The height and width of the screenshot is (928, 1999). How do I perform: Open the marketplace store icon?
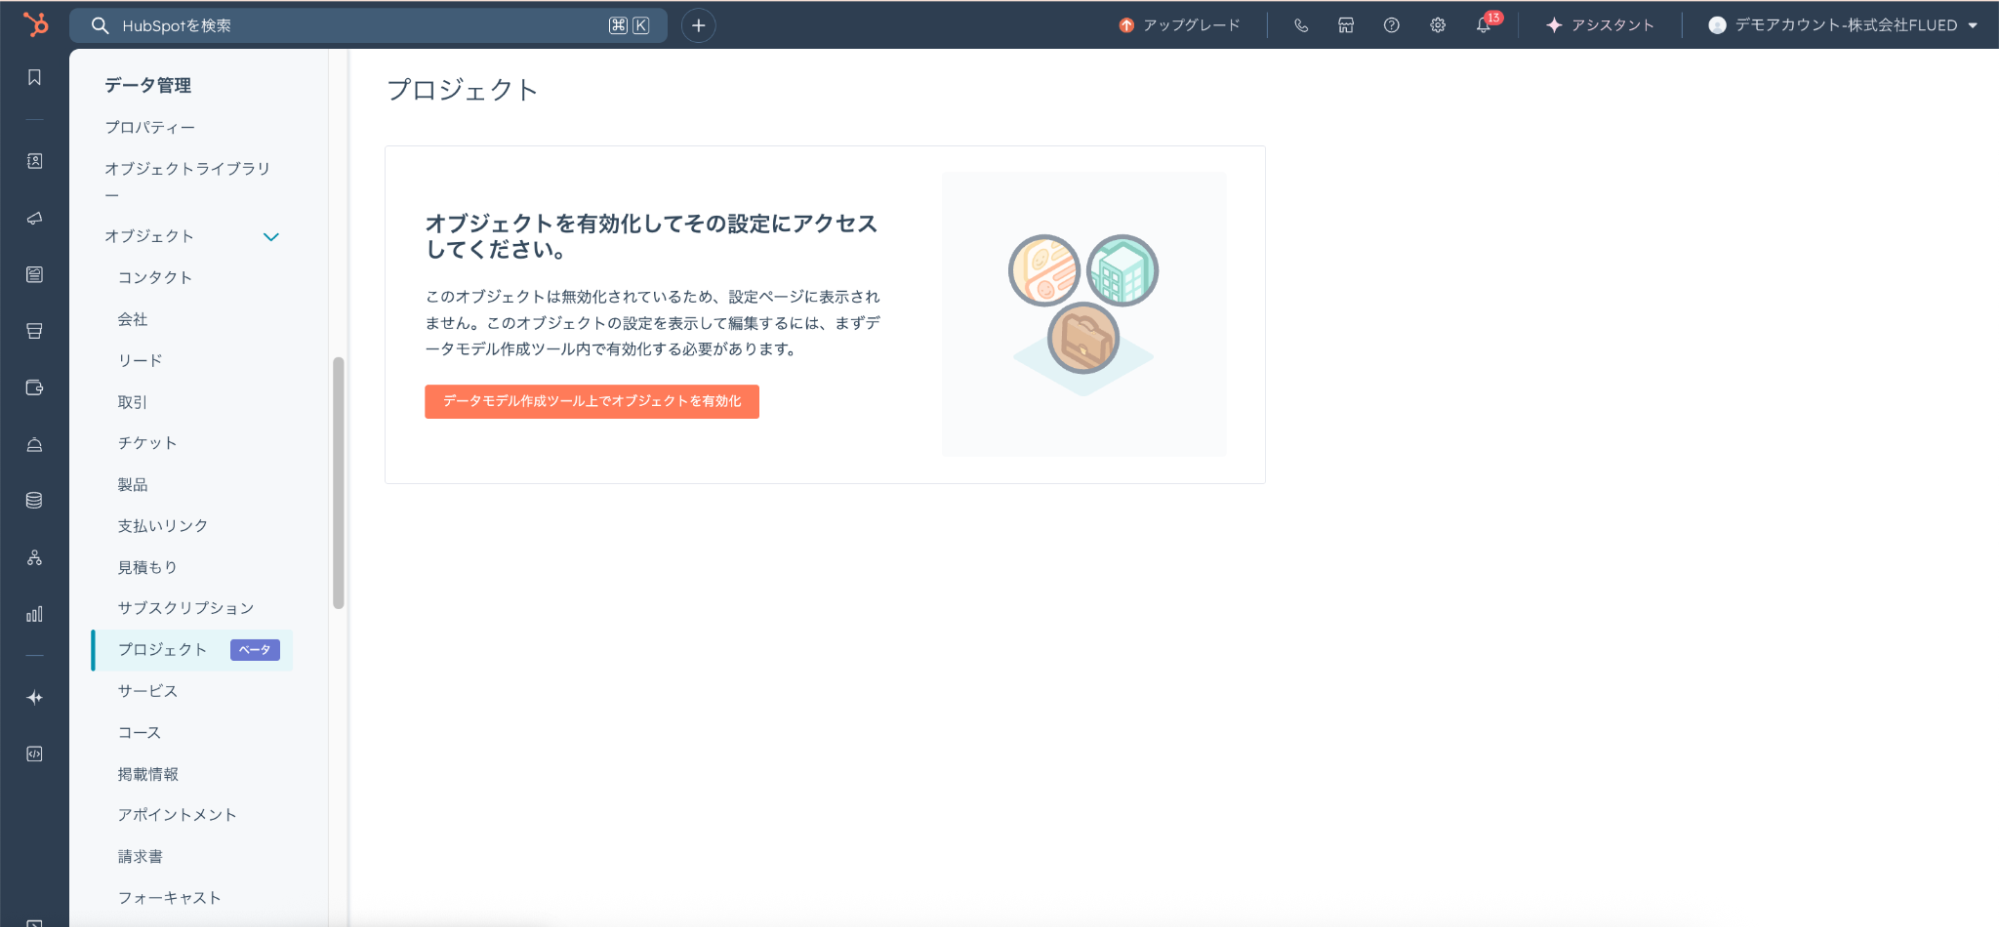point(1346,25)
